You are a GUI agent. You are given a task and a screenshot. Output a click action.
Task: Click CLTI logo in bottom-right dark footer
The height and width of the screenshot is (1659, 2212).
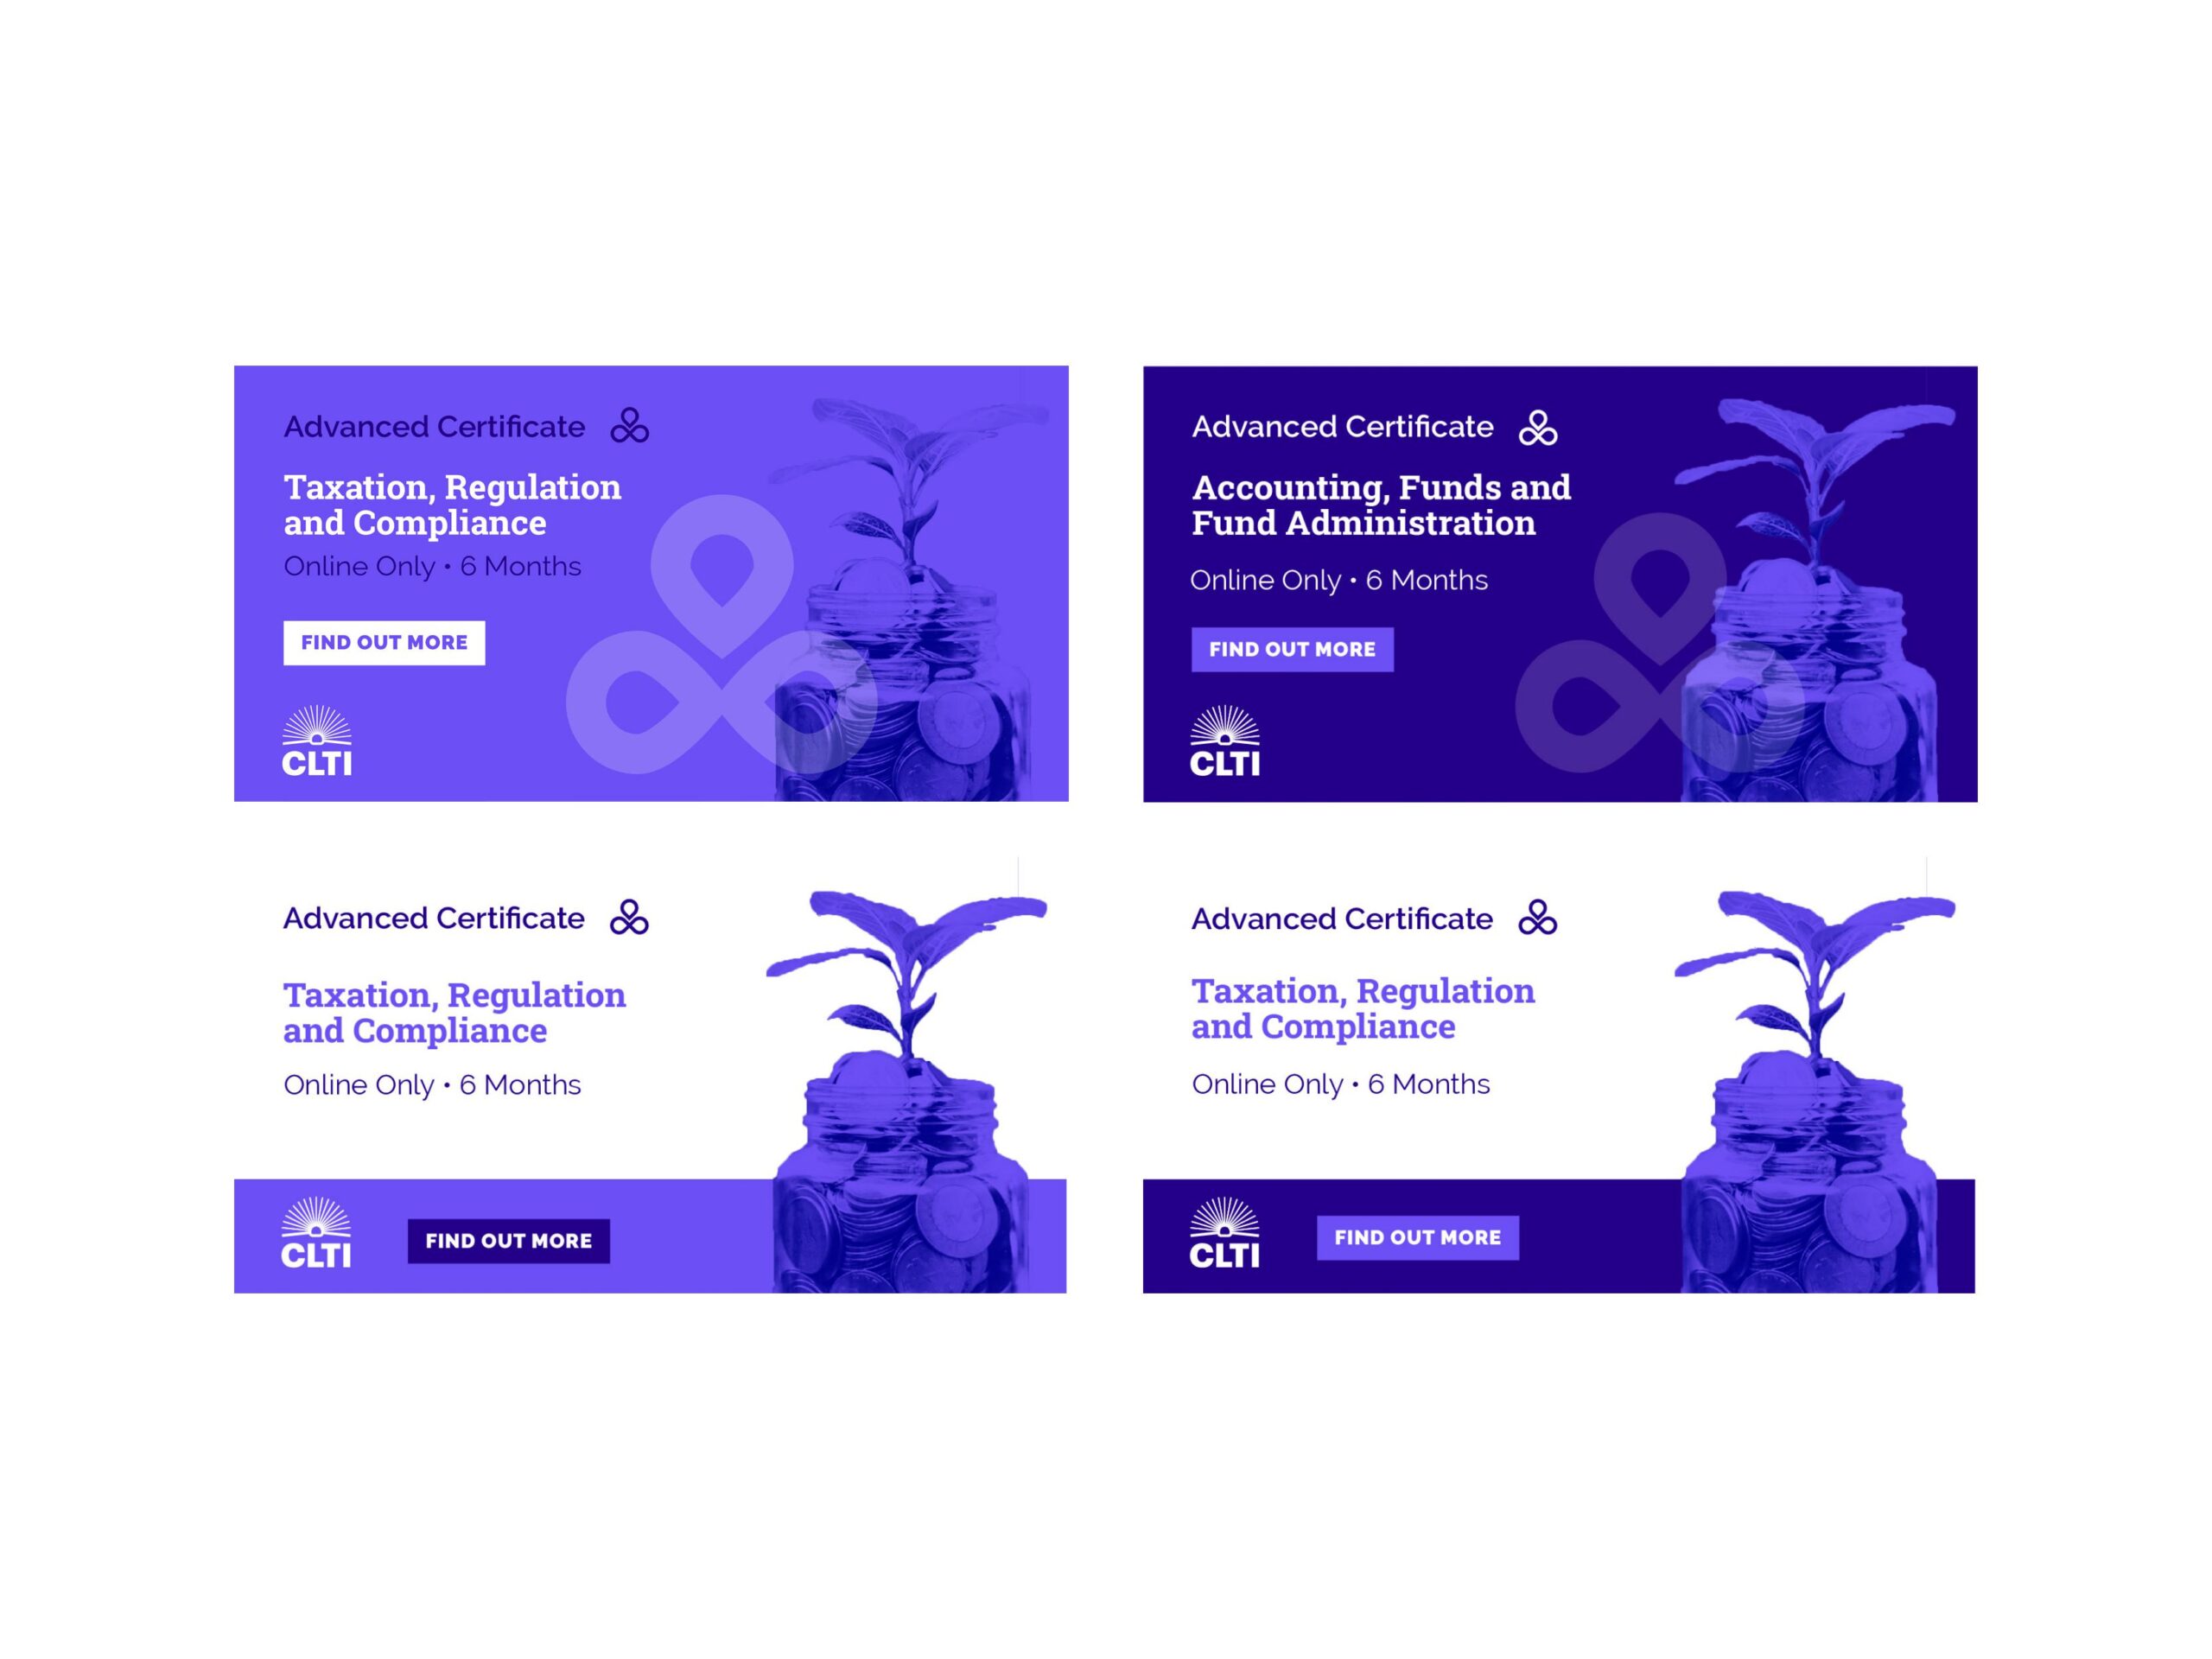click(x=1224, y=1232)
